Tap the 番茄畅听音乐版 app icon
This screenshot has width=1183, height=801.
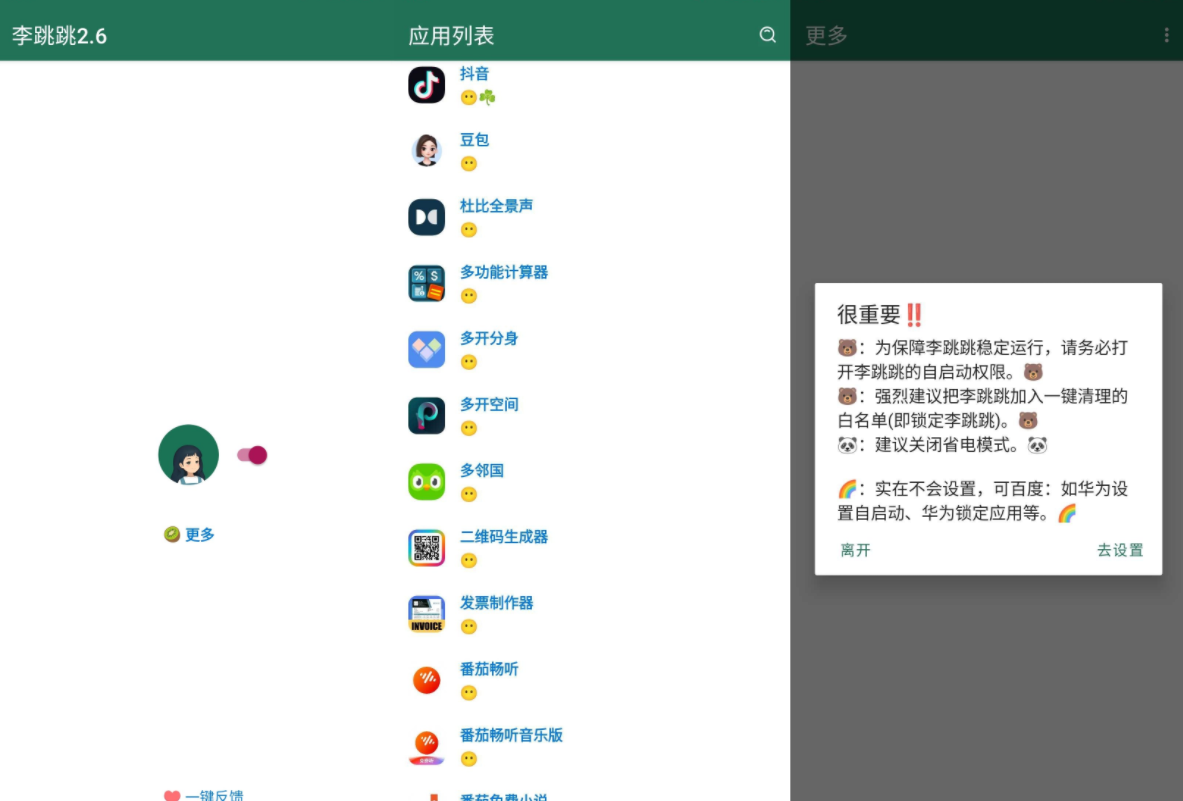coord(426,747)
